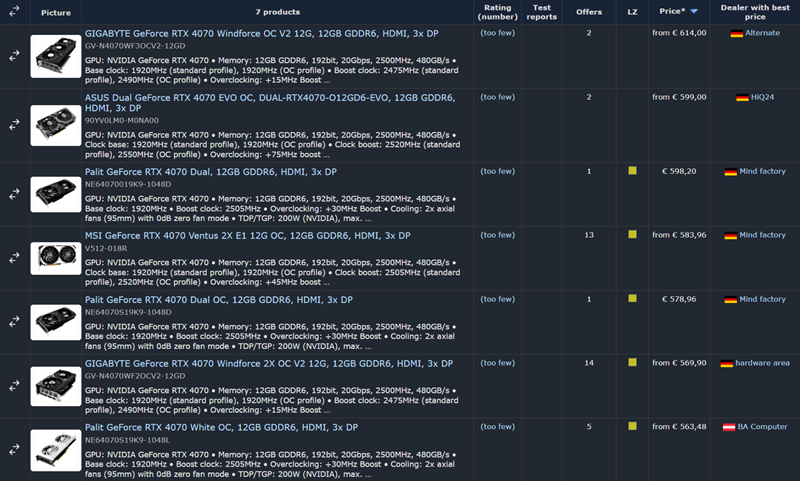Click Austrian flag icon beside BA Computer

[x=730, y=427]
